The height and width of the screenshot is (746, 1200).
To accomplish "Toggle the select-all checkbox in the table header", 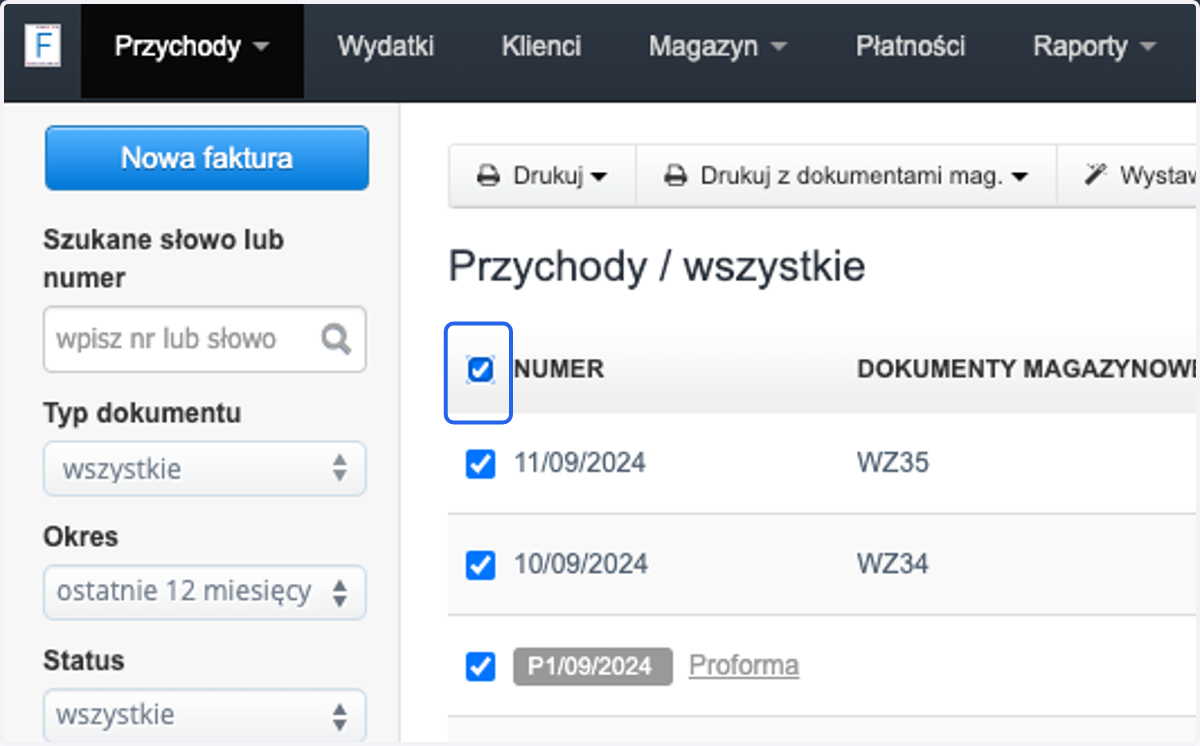I will click(480, 370).
